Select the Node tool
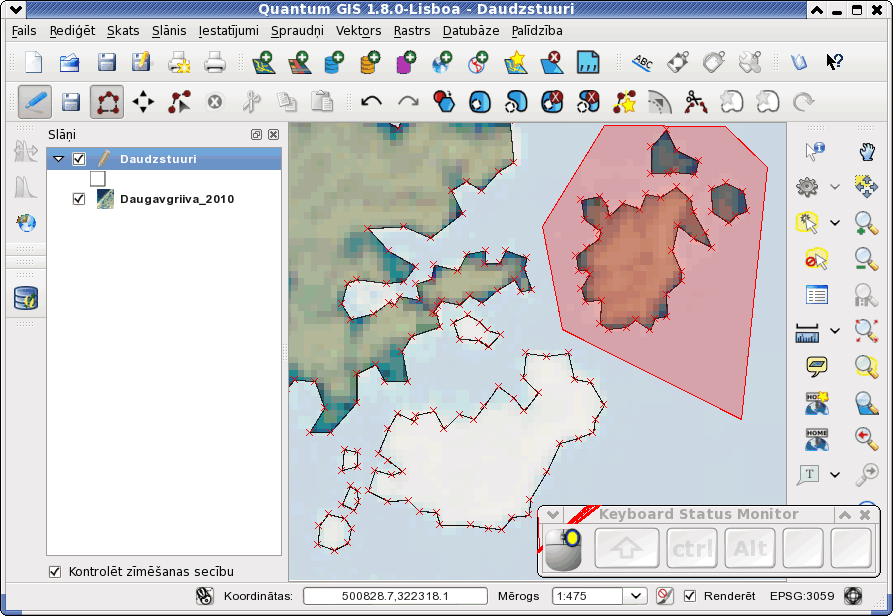The width and height of the screenshot is (893, 616). pos(179,102)
